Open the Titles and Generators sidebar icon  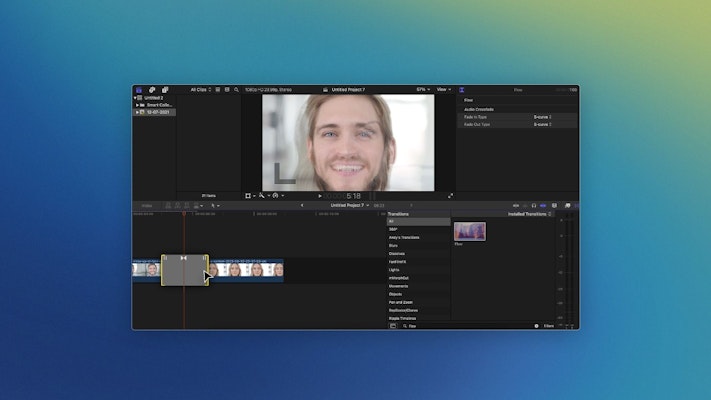point(165,89)
